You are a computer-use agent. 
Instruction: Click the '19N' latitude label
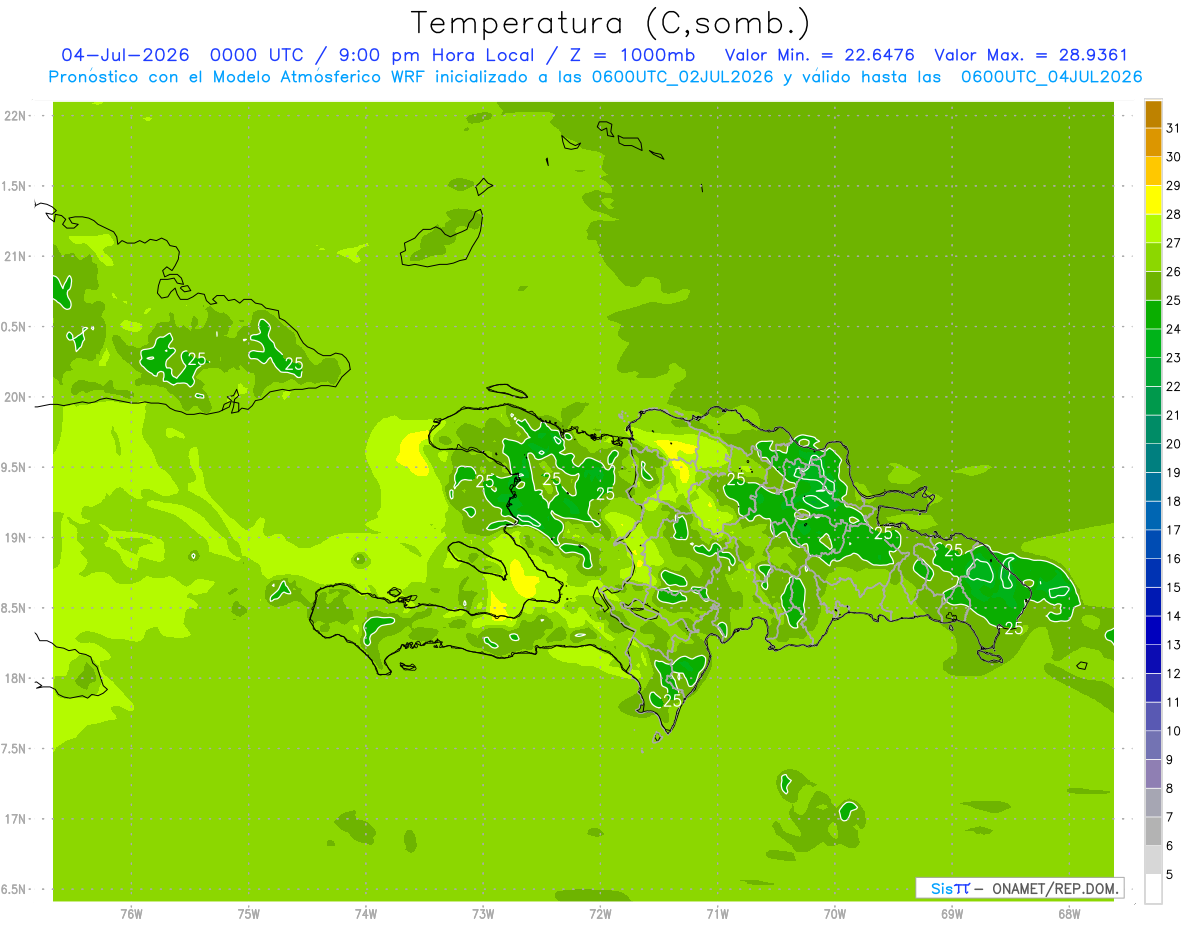point(14,538)
